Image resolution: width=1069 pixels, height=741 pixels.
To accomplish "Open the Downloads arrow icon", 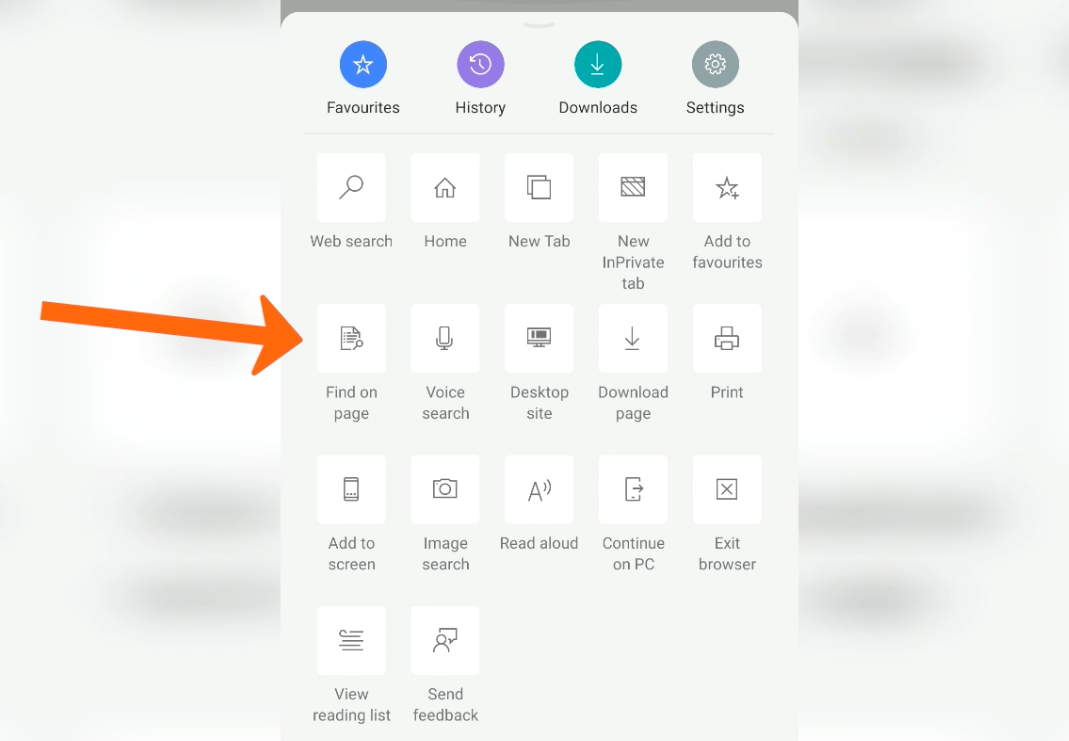I will click(x=598, y=66).
